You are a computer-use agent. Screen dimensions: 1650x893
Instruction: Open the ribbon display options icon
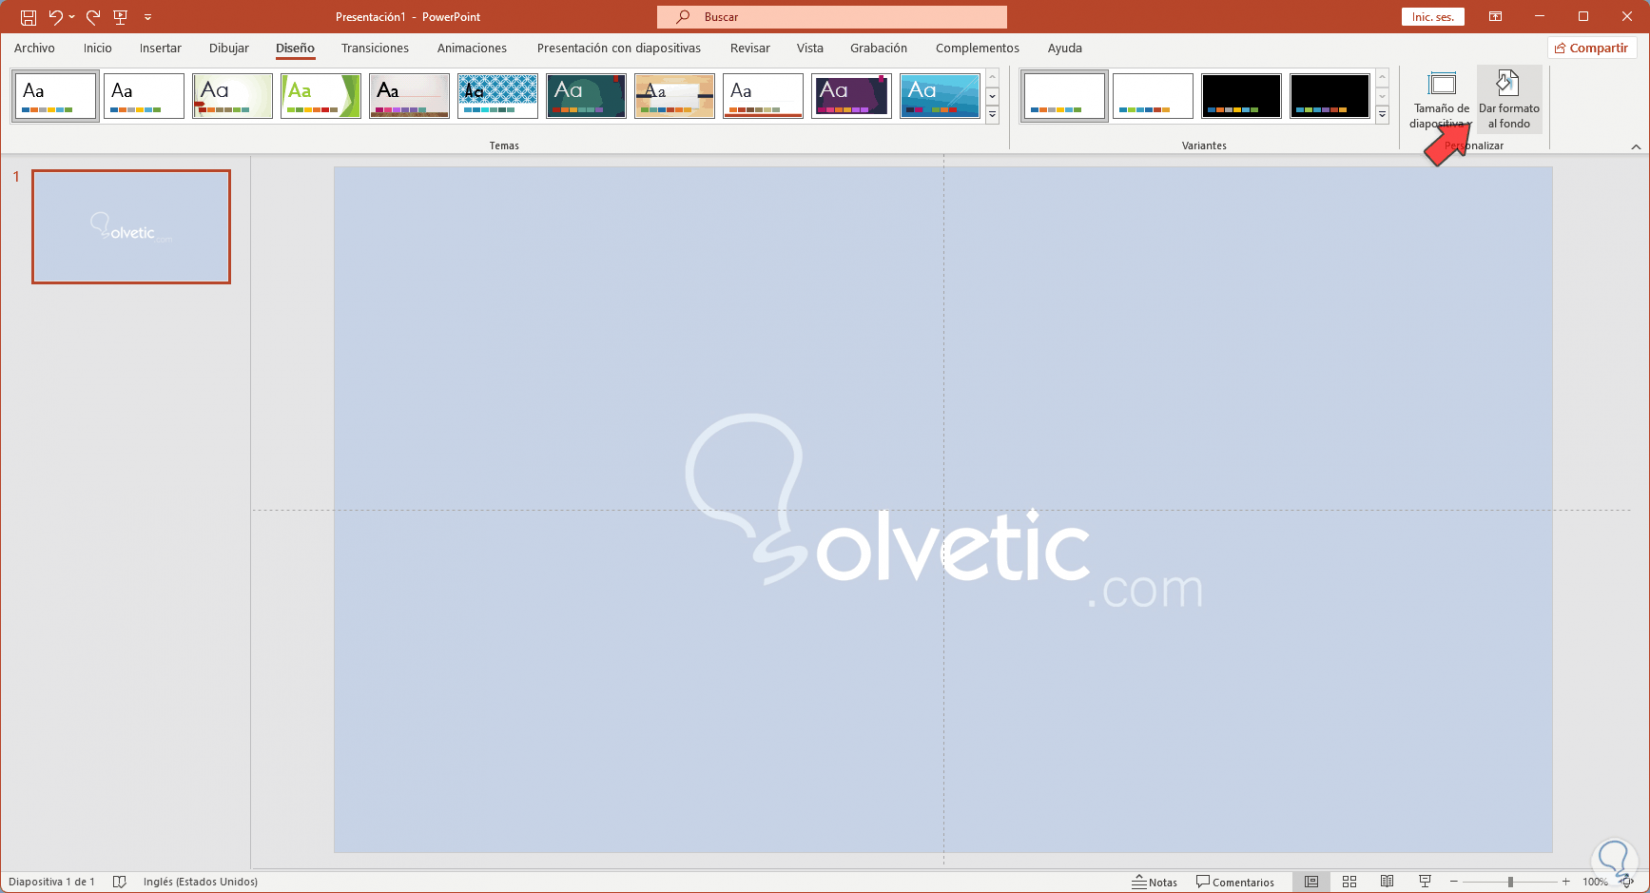coord(1495,17)
